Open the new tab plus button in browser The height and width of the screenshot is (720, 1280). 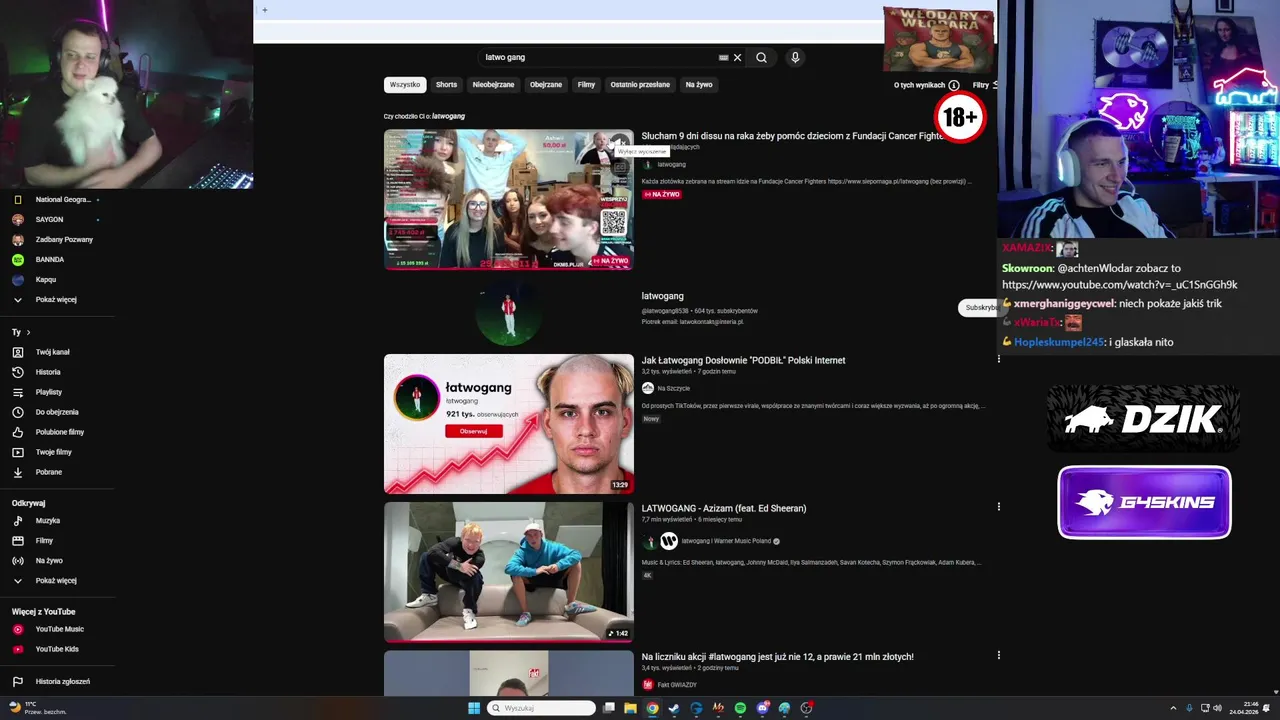(x=265, y=10)
